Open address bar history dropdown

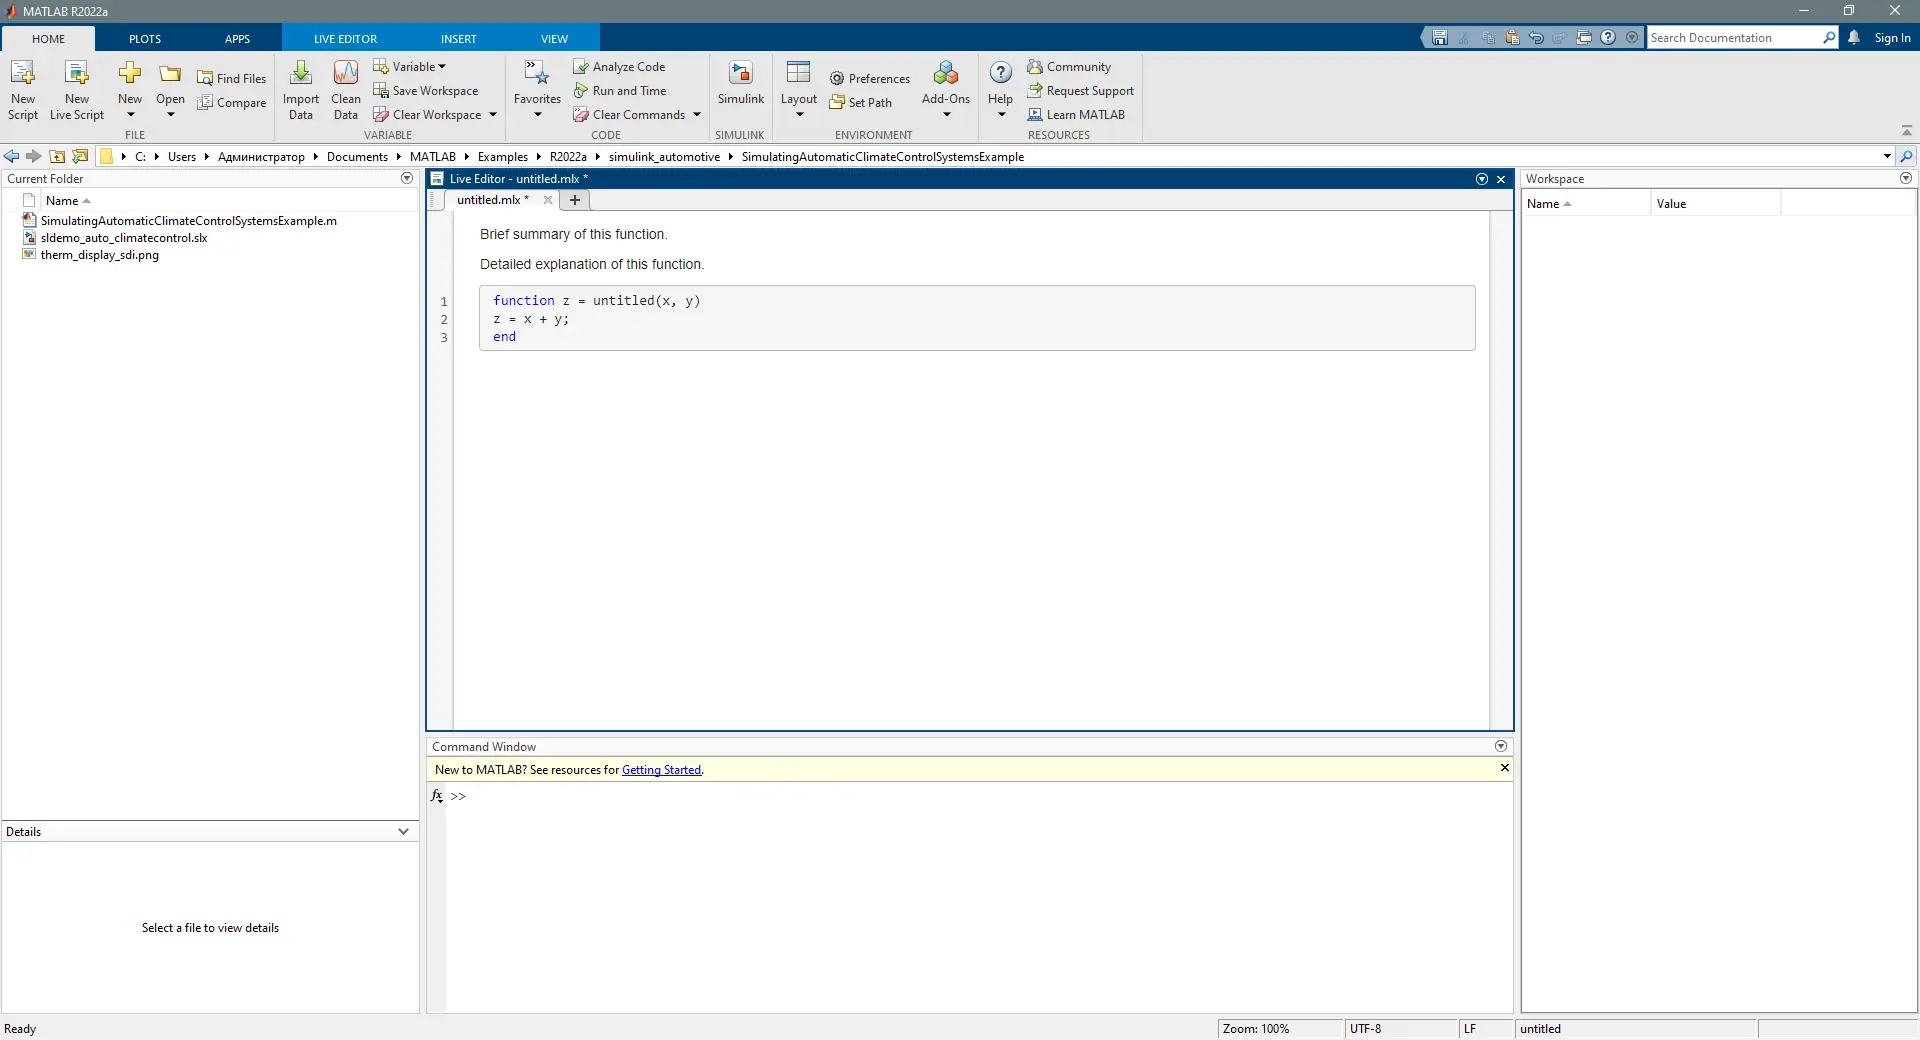pos(1887,156)
